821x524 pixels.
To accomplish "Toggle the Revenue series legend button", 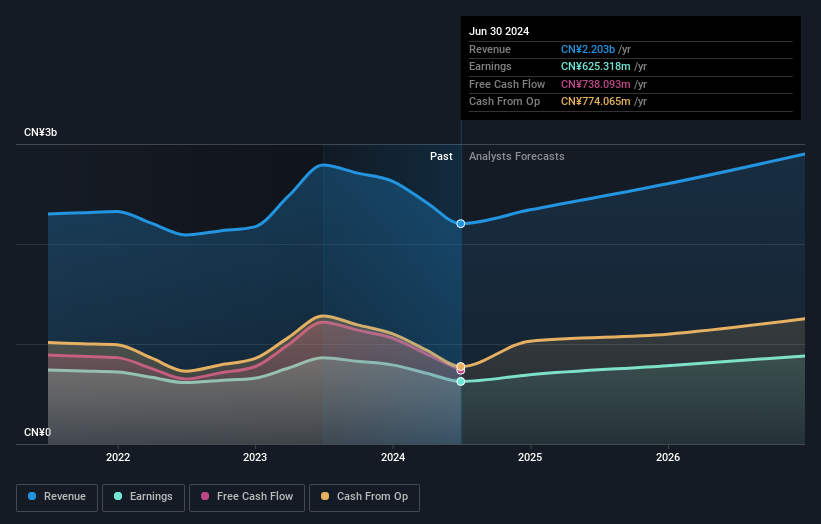I will [x=57, y=497].
